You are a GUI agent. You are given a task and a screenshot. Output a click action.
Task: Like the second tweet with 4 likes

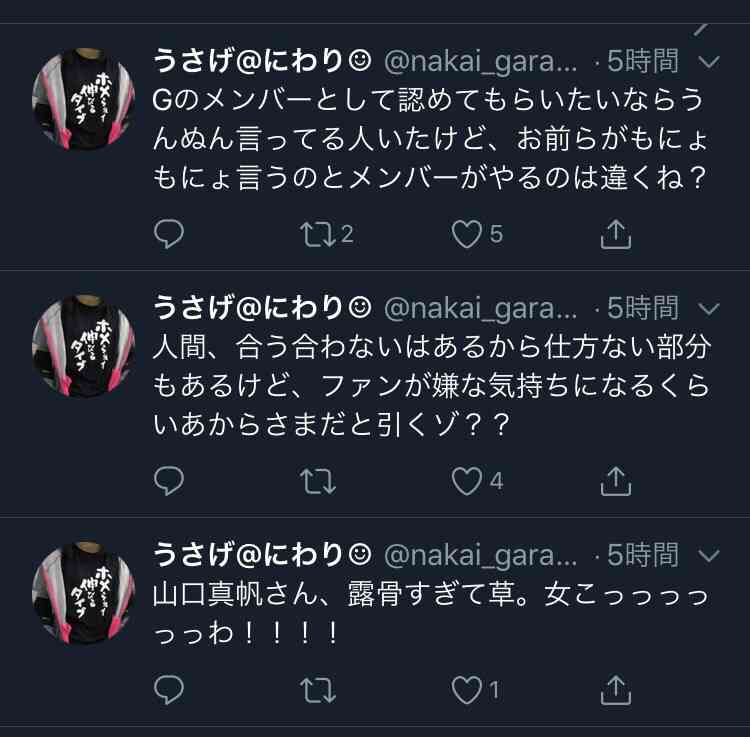point(467,481)
